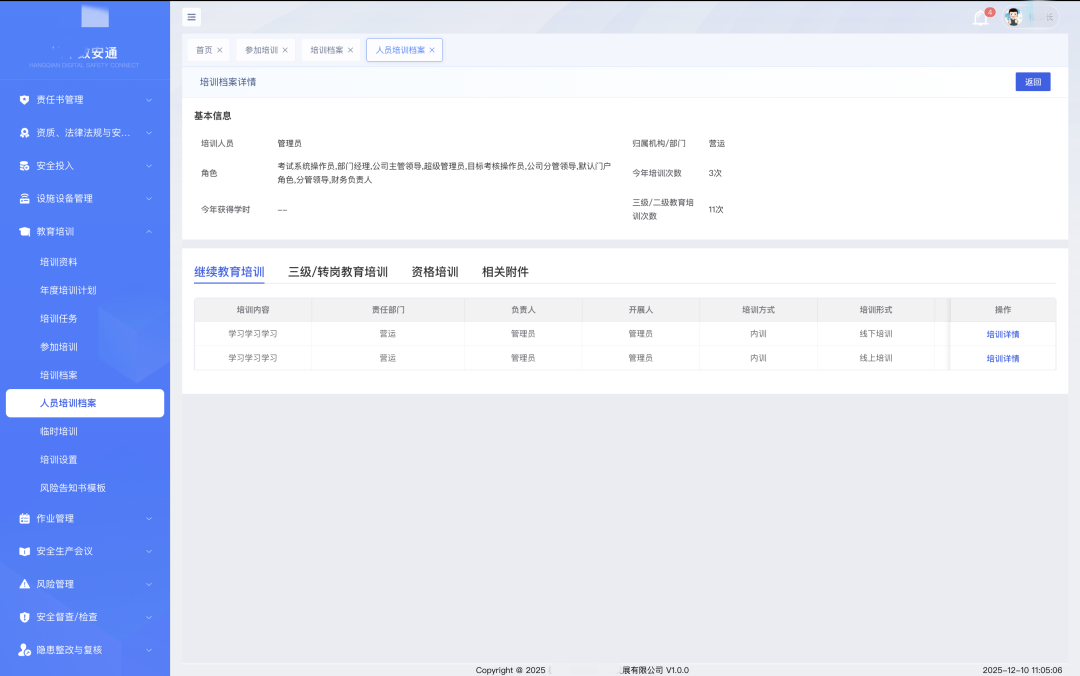This screenshot has height=676, width=1080.
Task: Click the 返回 button
Action: pyautogui.click(x=1032, y=82)
